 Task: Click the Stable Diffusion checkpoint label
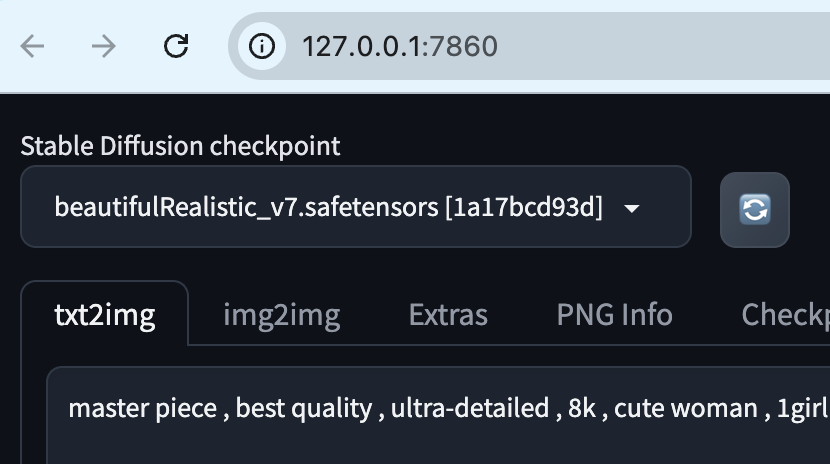181,146
